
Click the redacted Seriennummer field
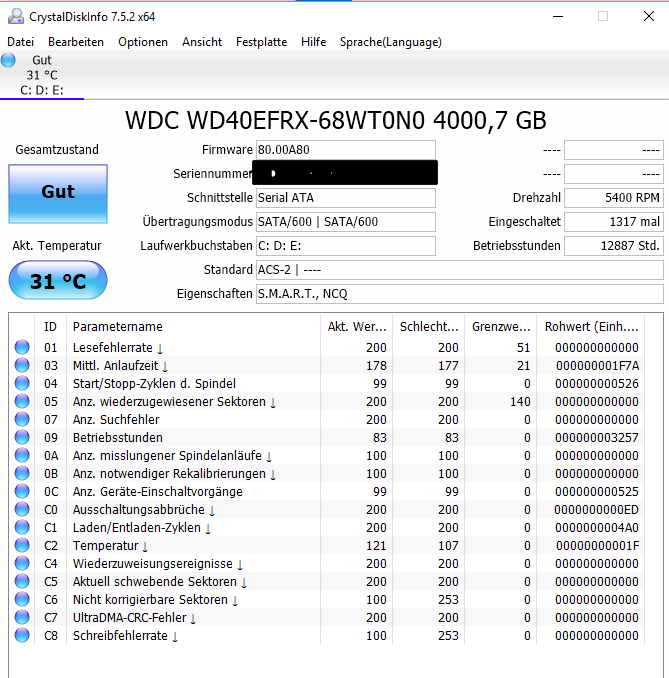345,173
